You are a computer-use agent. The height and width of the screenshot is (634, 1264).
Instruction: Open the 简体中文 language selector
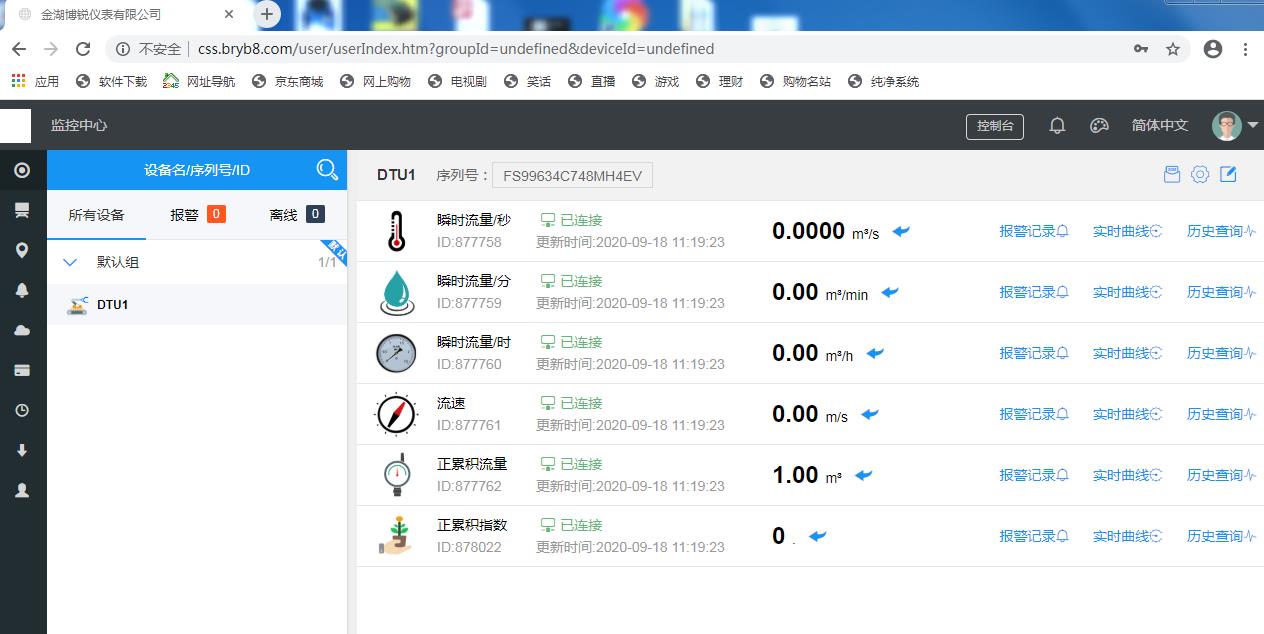(x=1159, y=126)
